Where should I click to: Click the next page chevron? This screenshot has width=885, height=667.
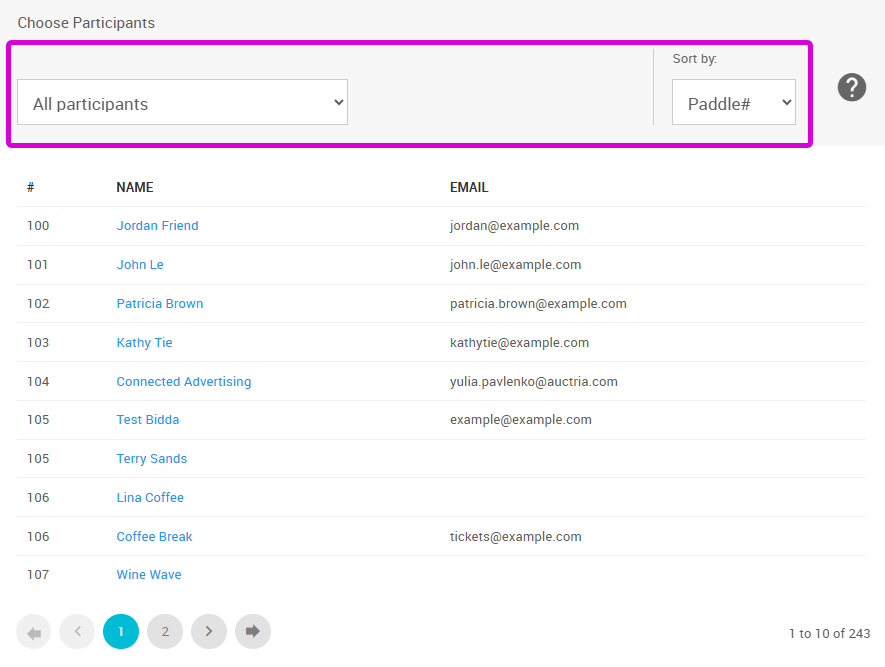click(209, 632)
